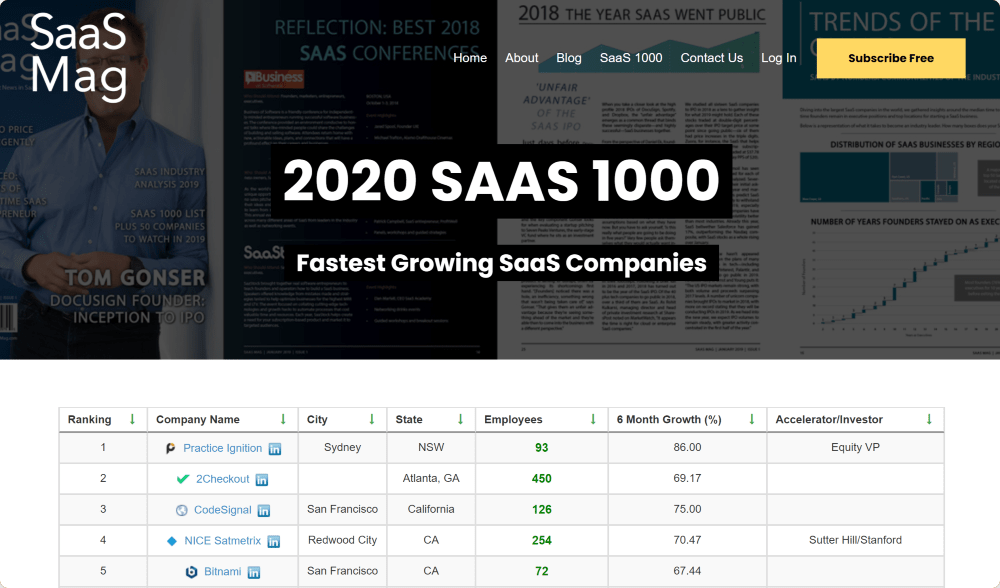Image resolution: width=1000 pixels, height=588 pixels.
Task: Select NICE Satmetrix's CA state cell
Action: (431, 540)
